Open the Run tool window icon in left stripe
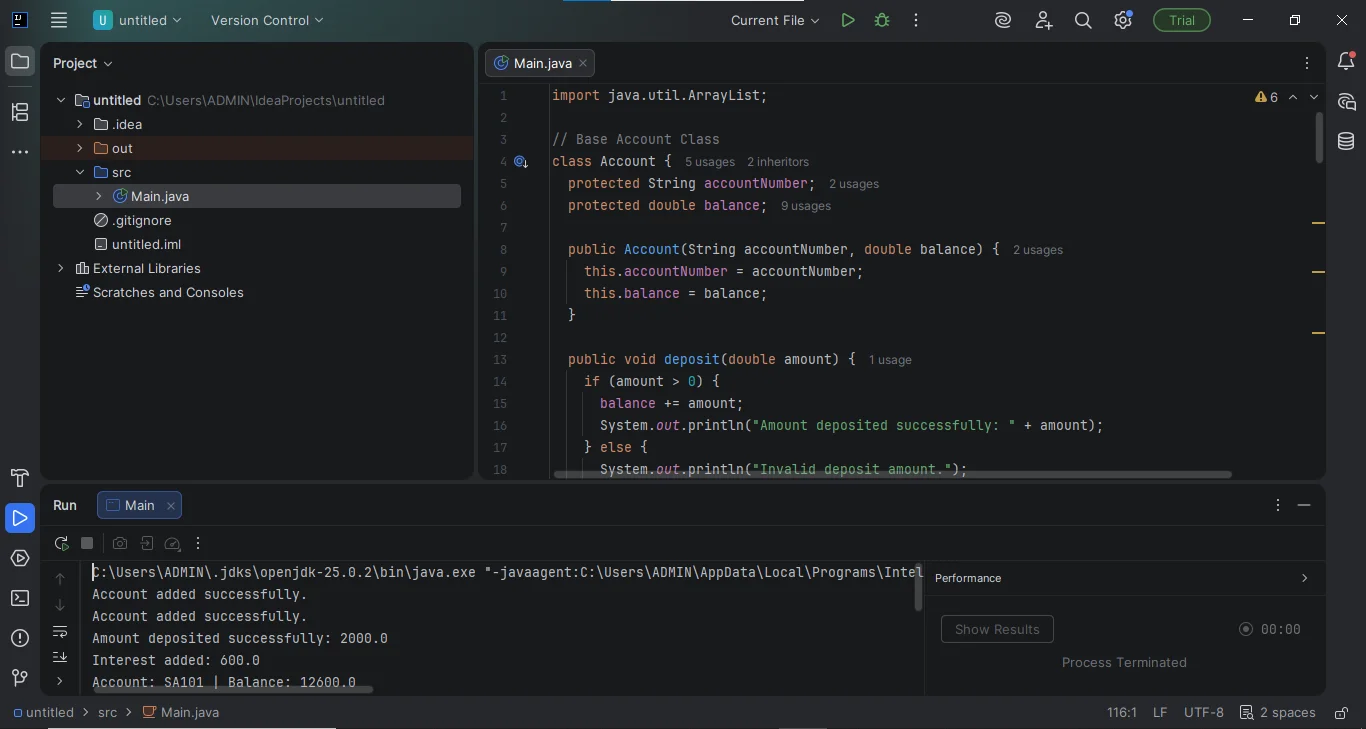 click(x=20, y=518)
